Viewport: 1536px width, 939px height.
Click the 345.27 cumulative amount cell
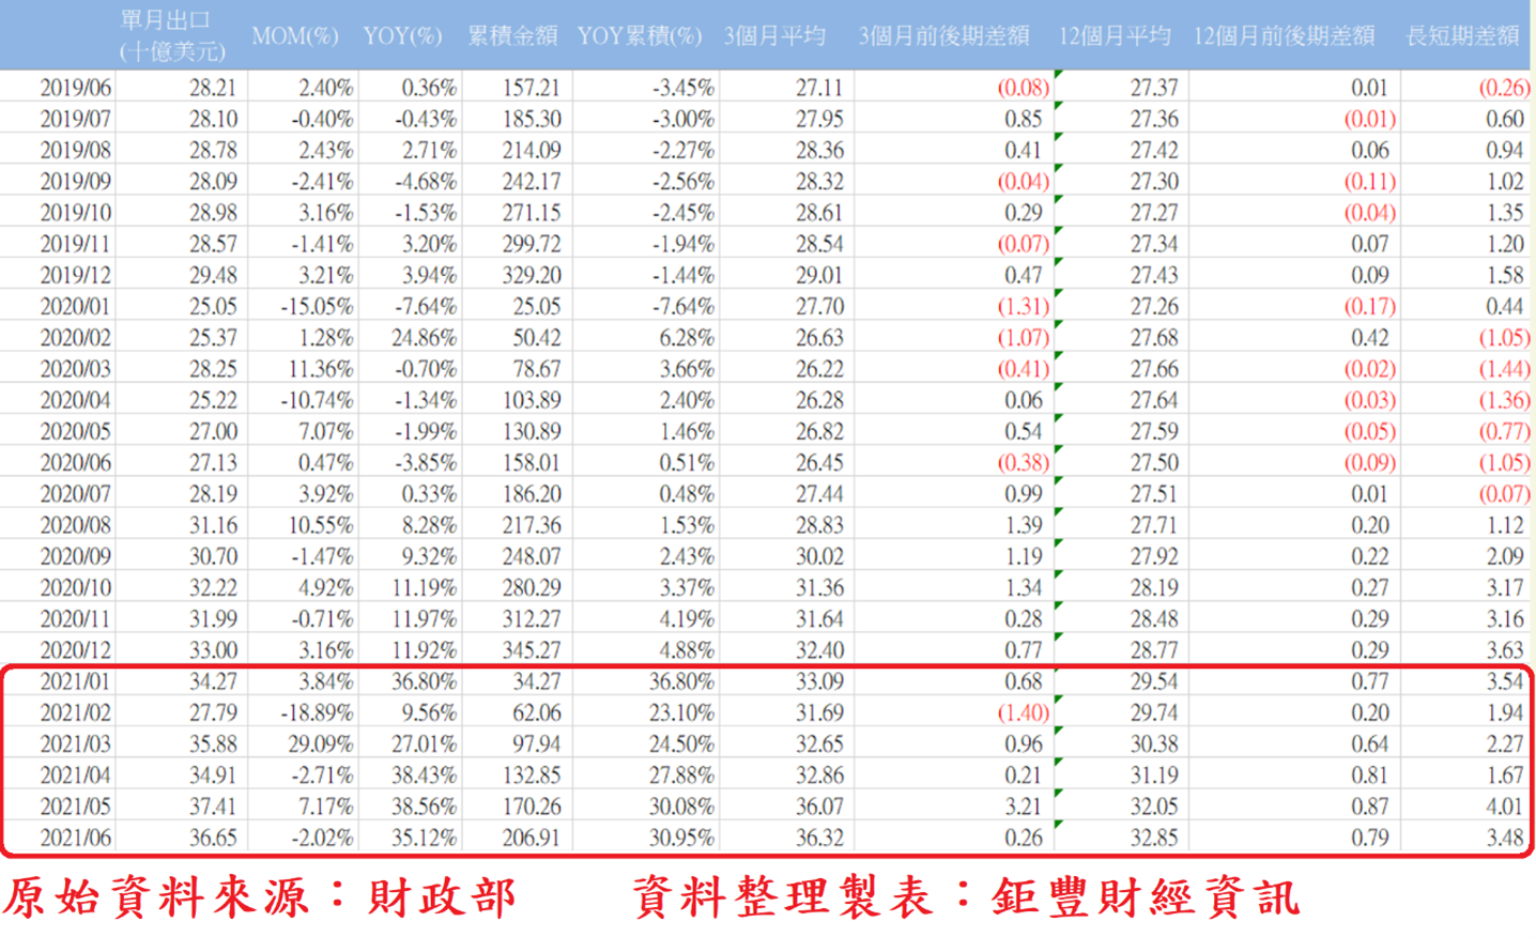[531, 651]
